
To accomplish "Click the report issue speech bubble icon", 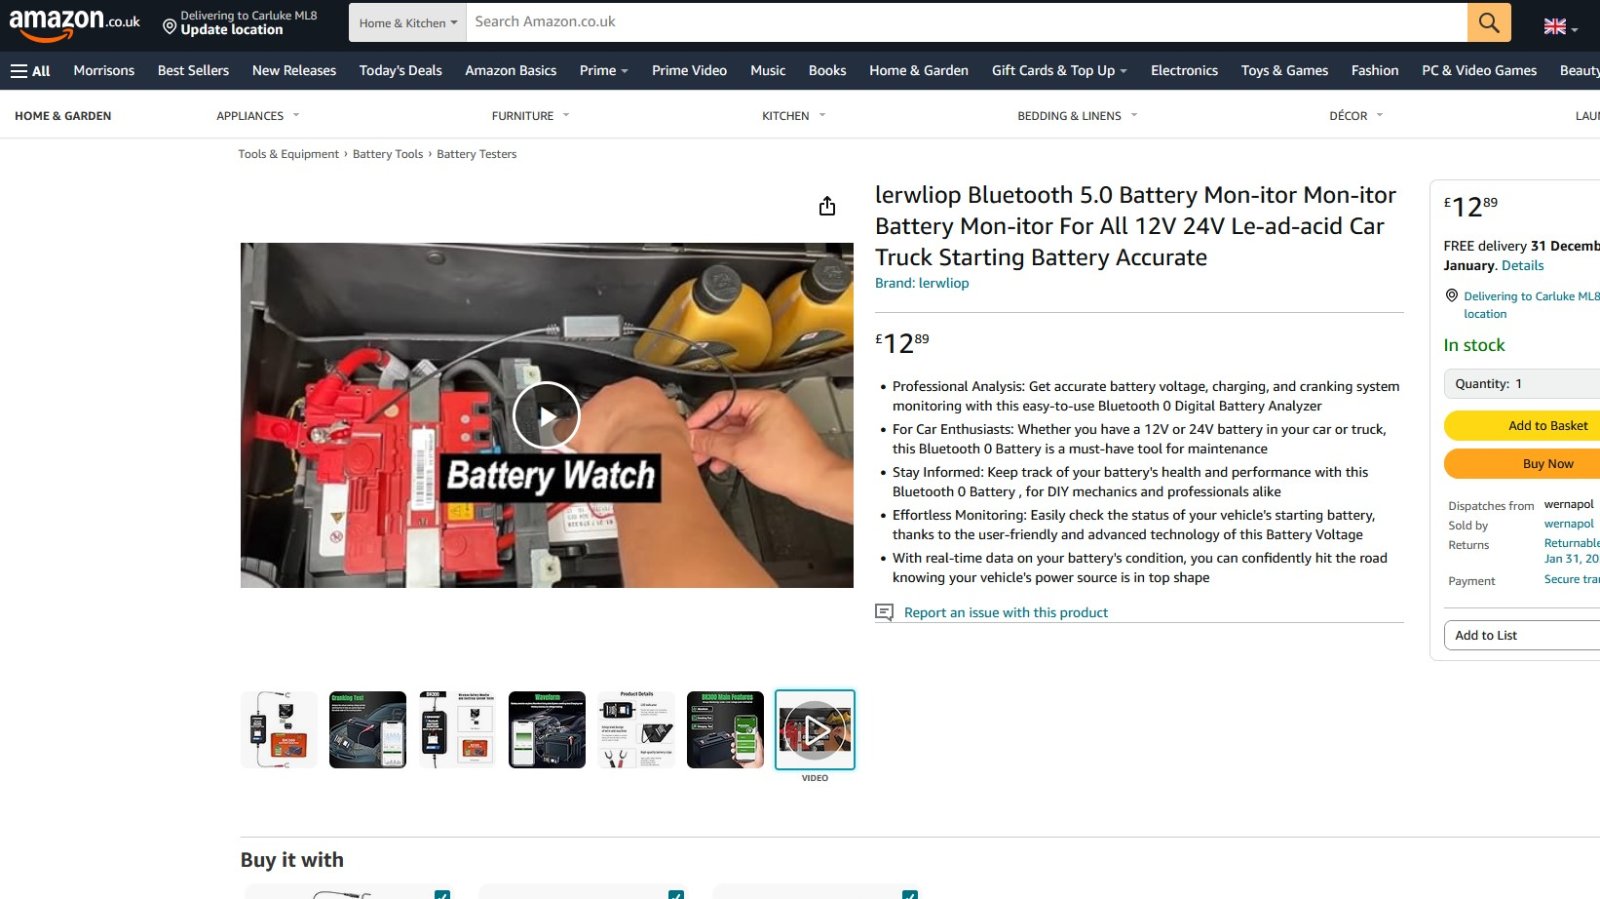I will [x=884, y=612].
